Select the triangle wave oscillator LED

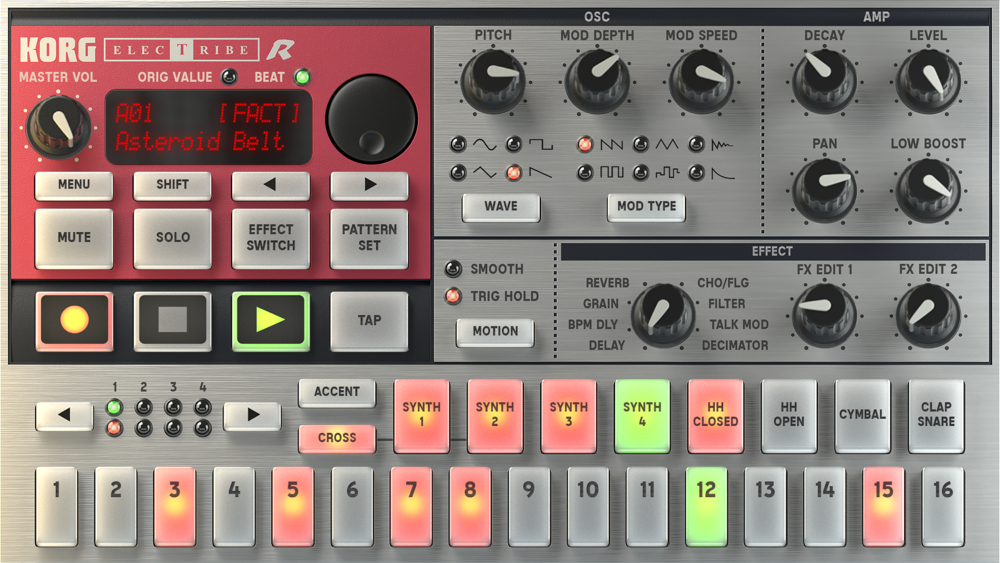458,172
